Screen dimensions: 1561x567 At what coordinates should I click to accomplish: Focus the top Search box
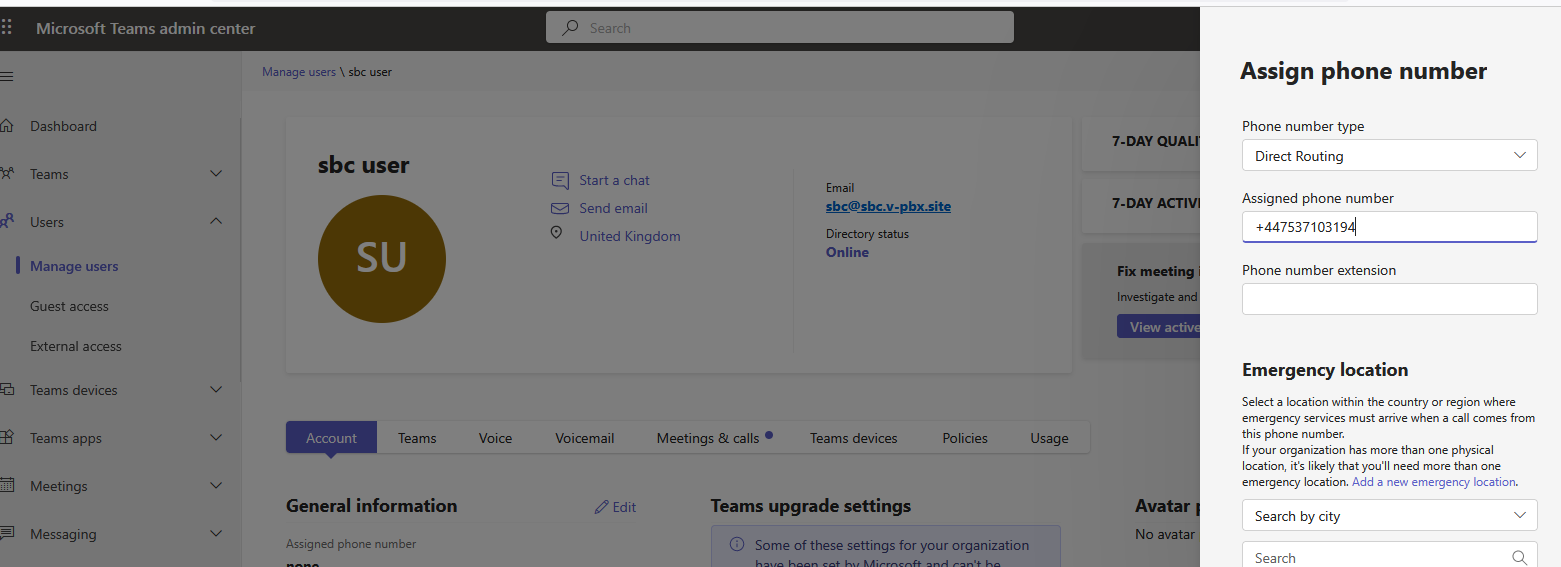pos(780,28)
